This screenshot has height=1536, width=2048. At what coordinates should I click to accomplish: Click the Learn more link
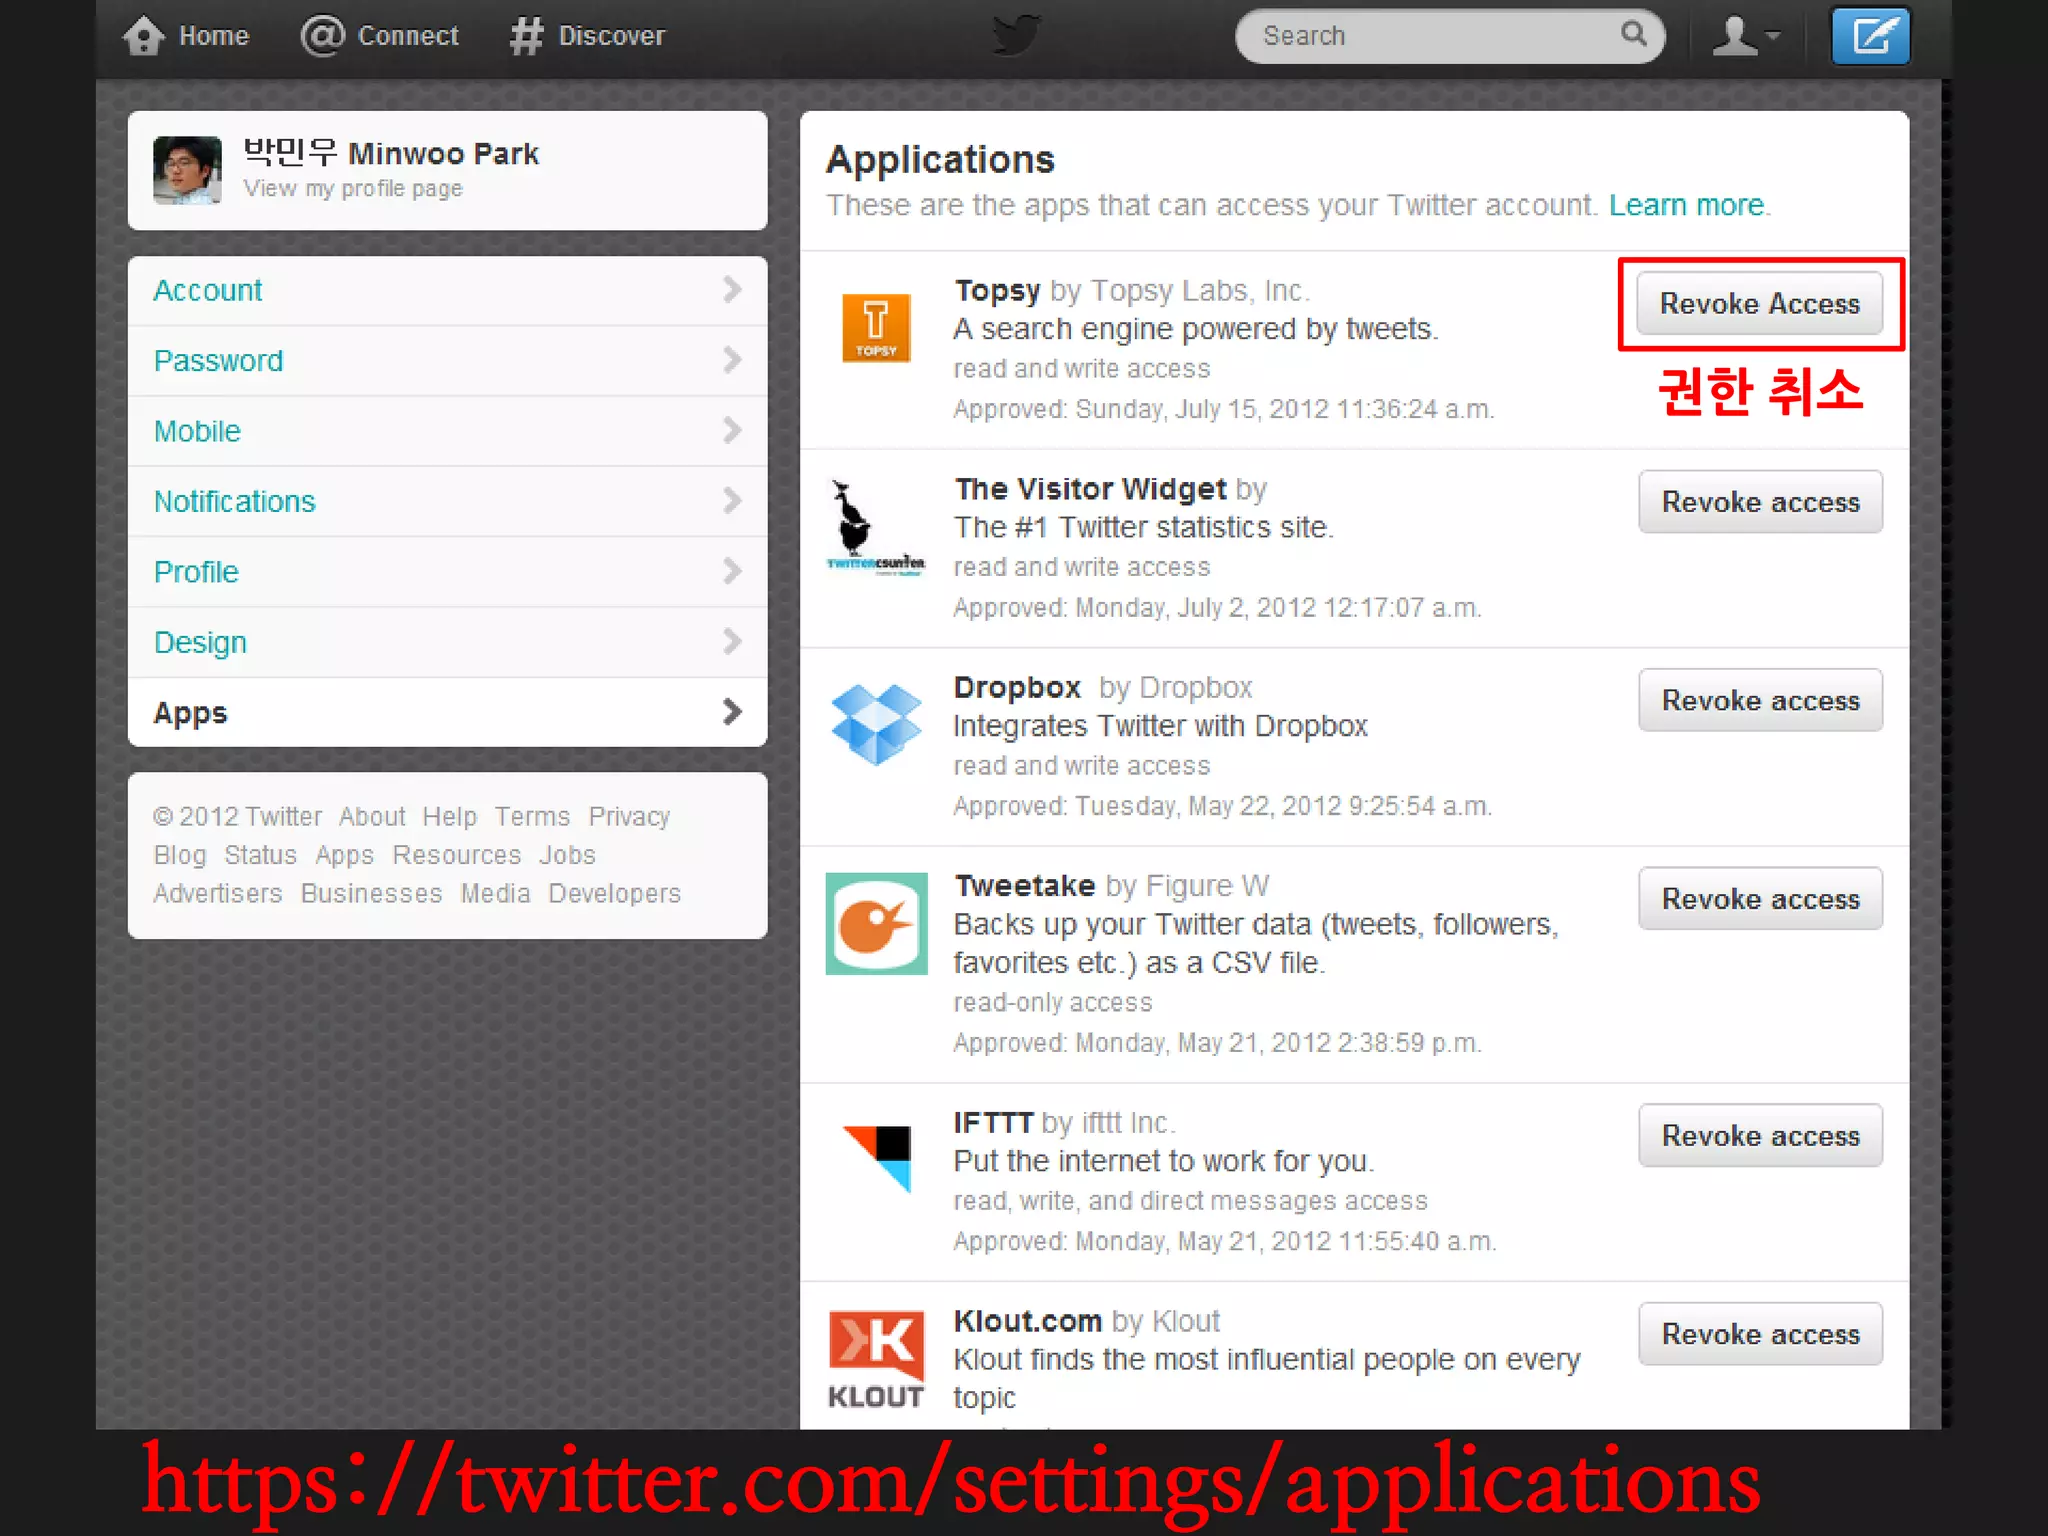pos(1686,205)
